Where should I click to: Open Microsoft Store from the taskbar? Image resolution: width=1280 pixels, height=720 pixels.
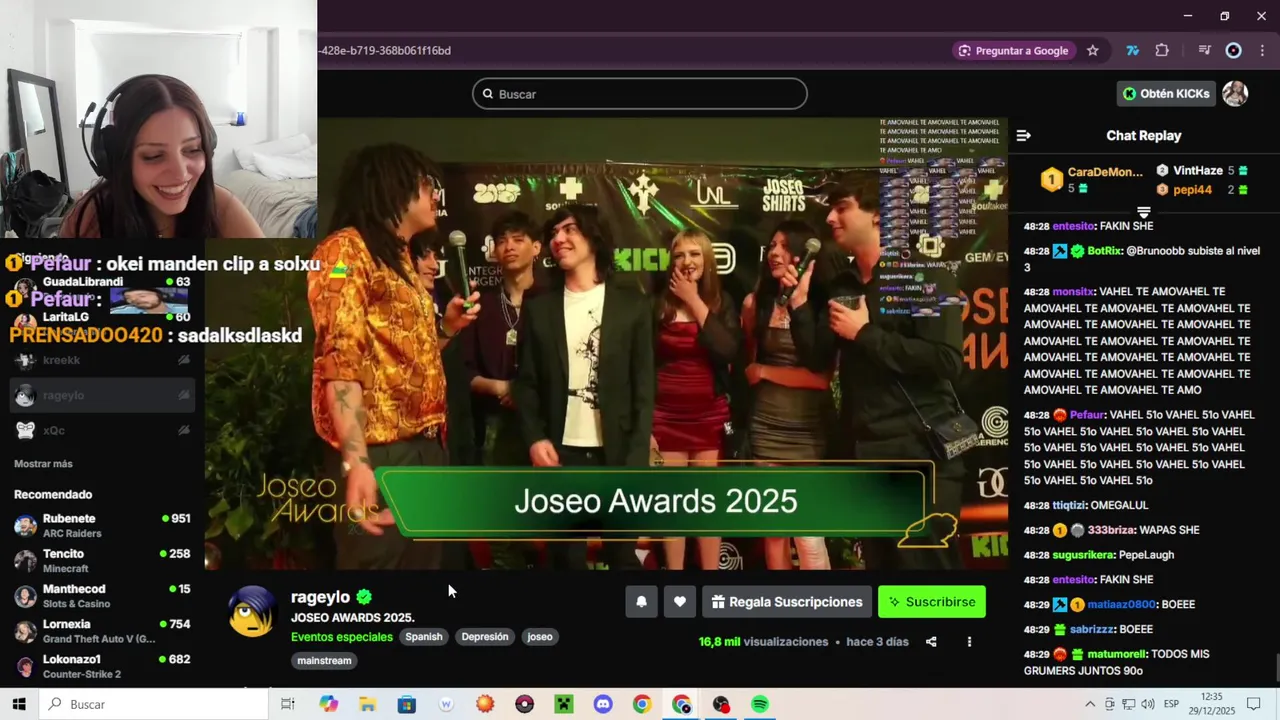407,704
